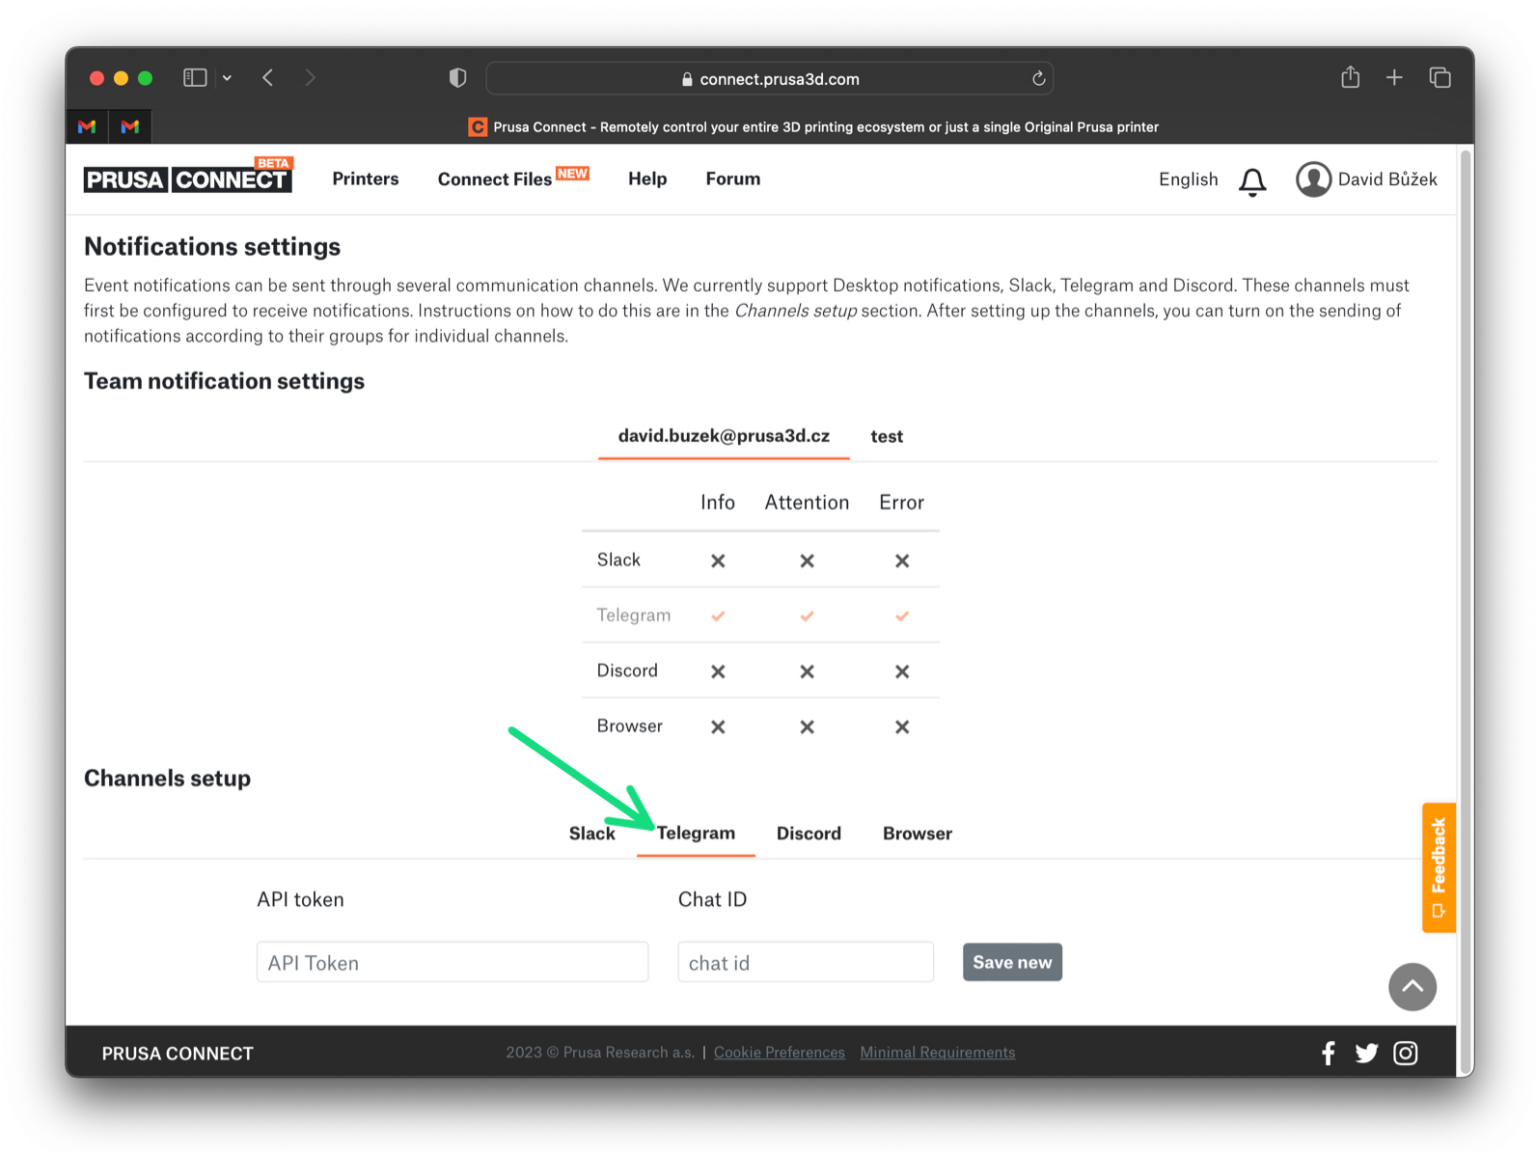
Task: Select the test team tab
Action: (886, 437)
